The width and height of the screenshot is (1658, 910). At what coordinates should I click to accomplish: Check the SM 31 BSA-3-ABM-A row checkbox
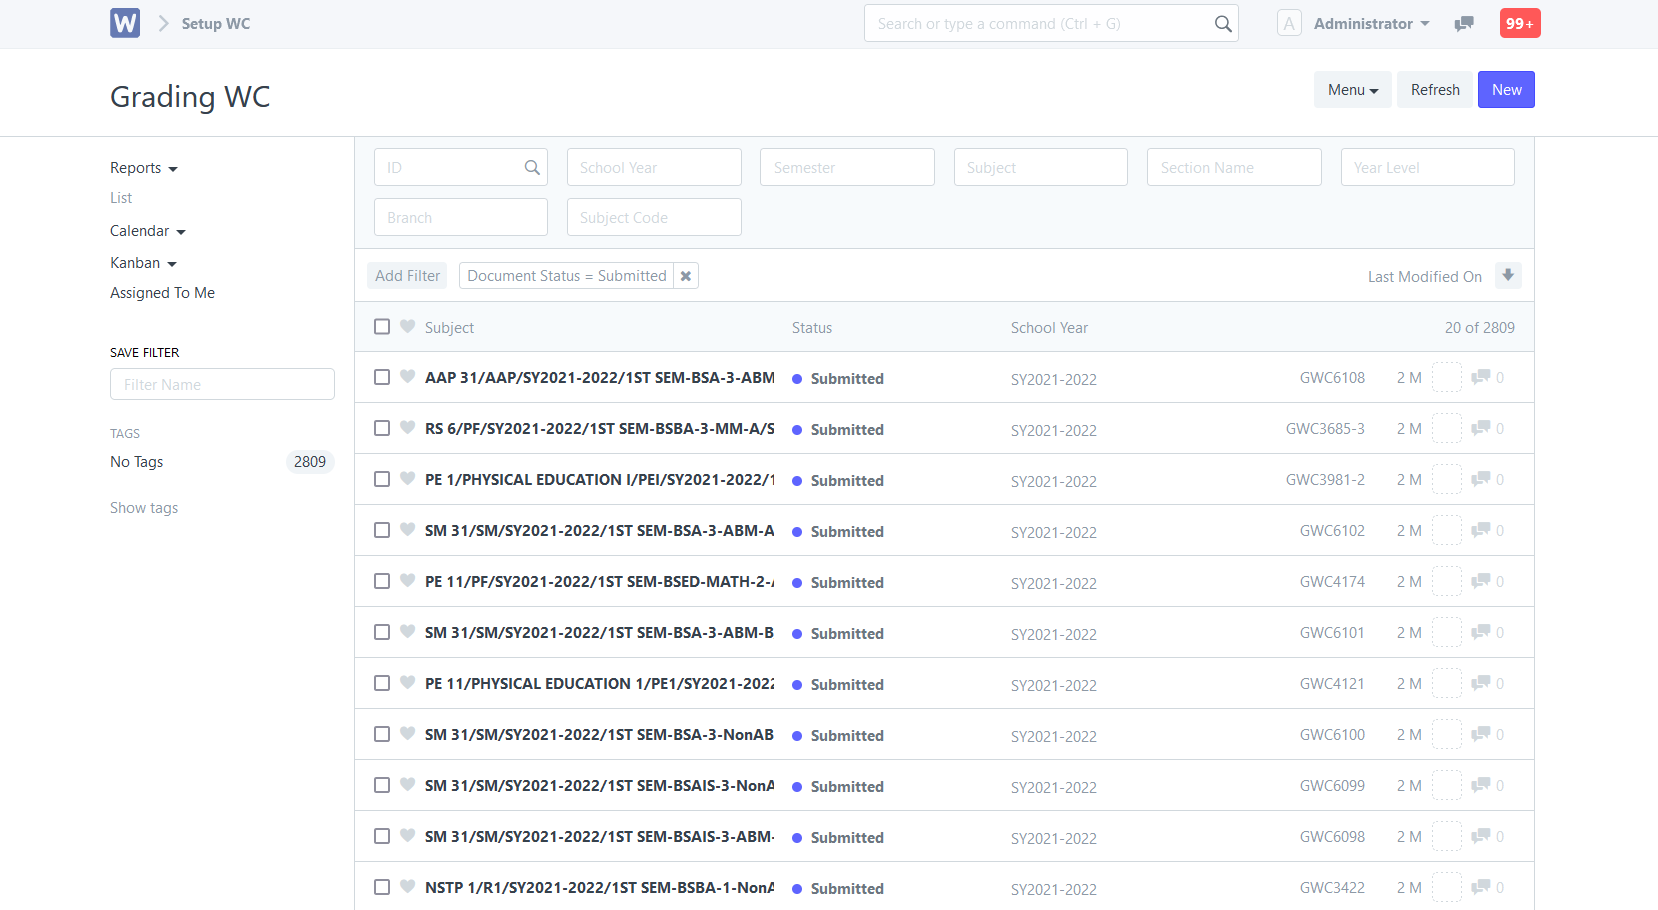(382, 530)
